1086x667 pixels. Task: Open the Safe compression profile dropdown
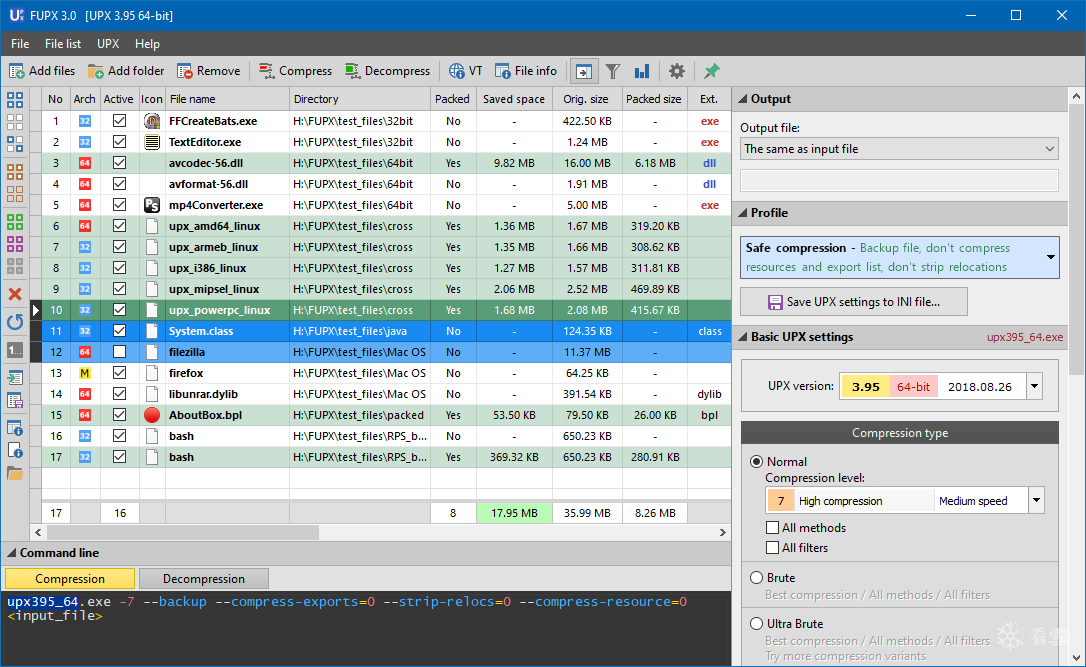tap(899, 258)
